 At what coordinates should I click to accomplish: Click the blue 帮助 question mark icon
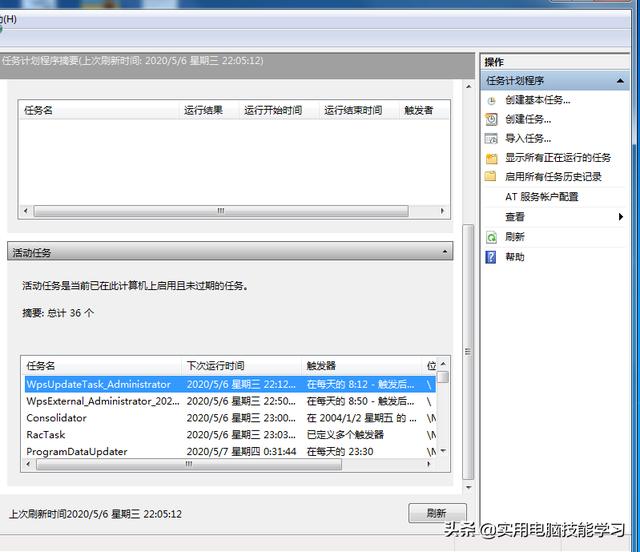491,257
